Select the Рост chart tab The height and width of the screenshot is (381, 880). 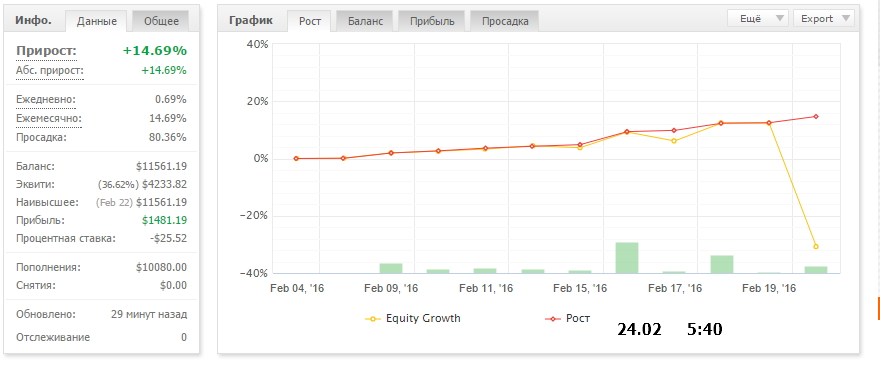pyautogui.click(x=310, y=21)
